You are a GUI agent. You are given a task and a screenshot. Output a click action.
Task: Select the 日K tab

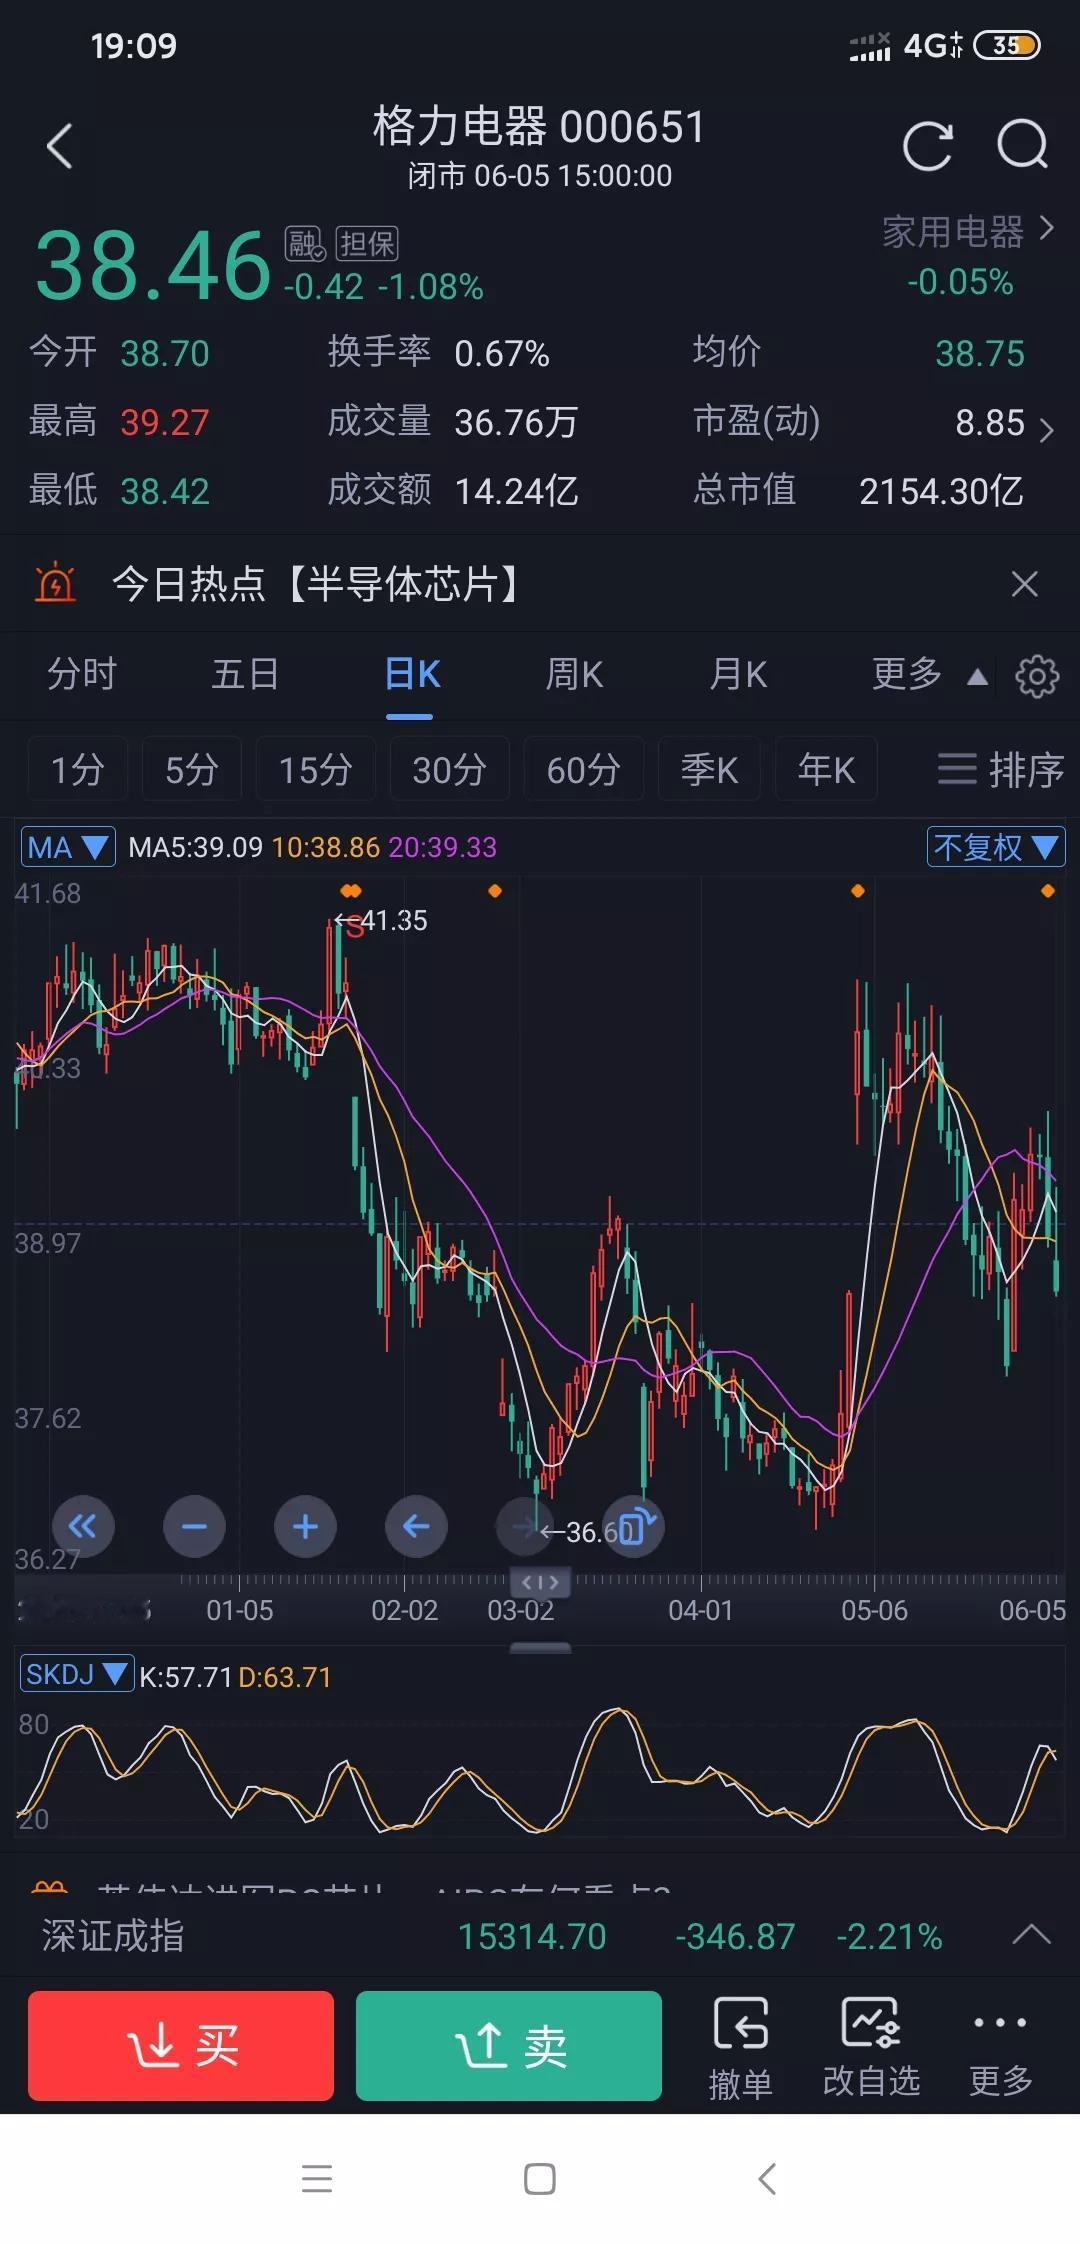[x=411, y=675]
